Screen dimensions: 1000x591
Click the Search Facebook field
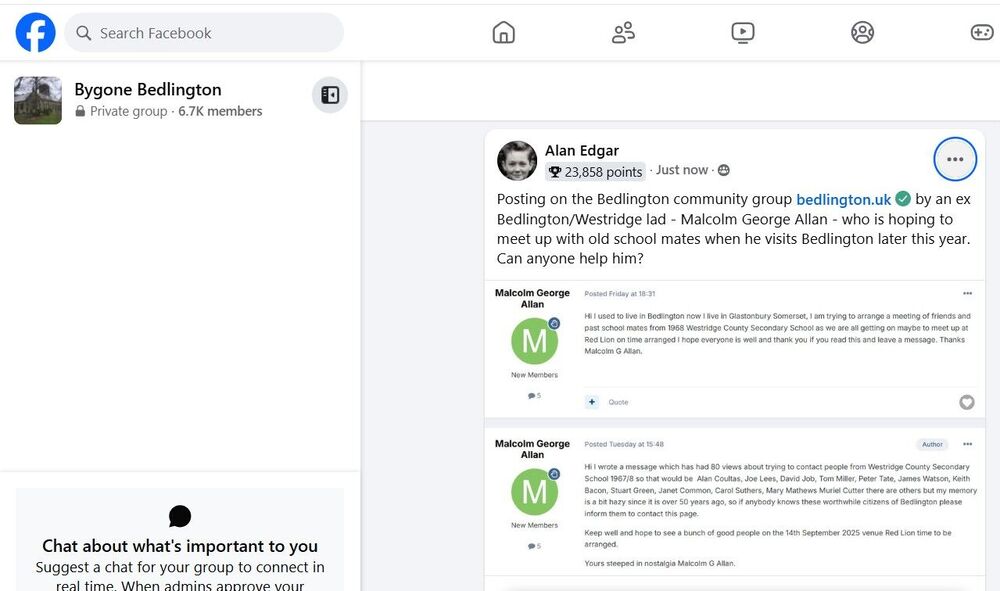(203, 33)
